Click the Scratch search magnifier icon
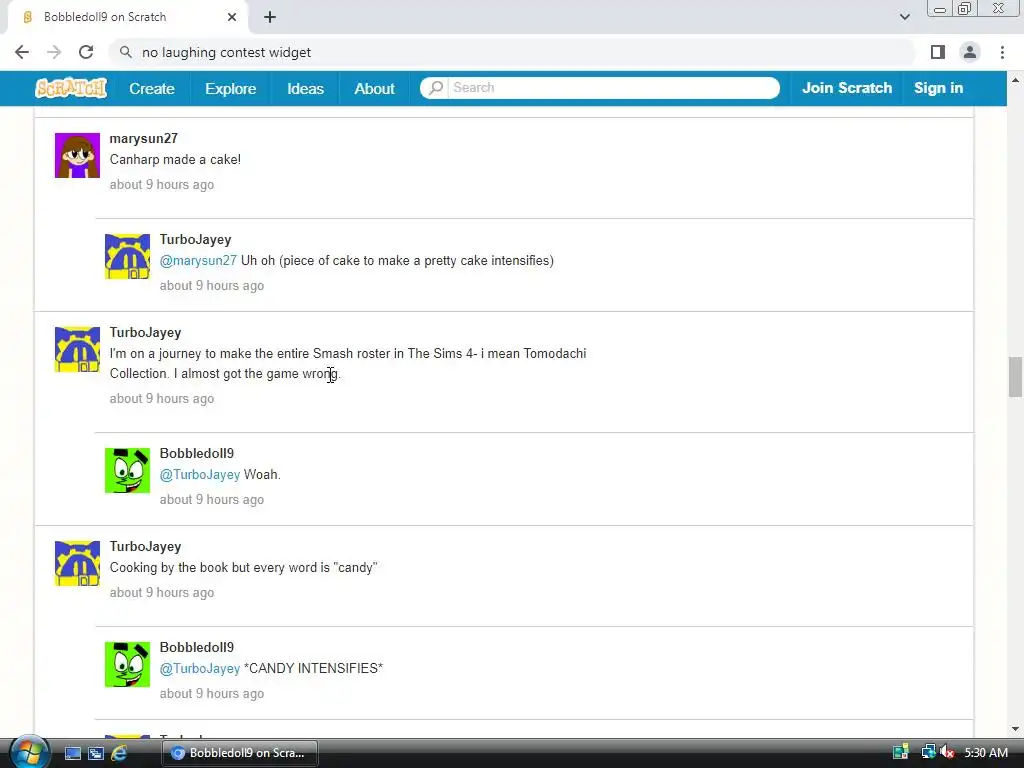Image resolution: width=1024 pixels, height=768 pixels. click(x=436, y=88)
